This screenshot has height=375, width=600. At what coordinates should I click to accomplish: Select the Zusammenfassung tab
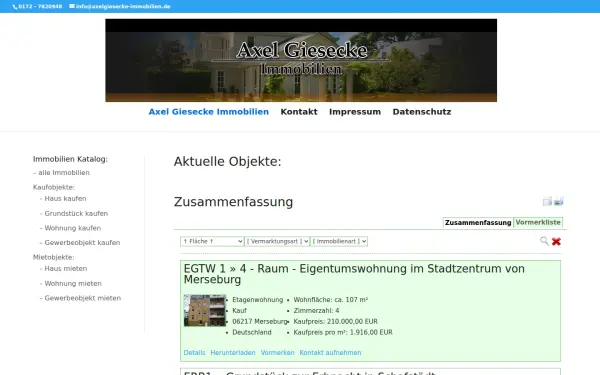[x=478, y=222]
